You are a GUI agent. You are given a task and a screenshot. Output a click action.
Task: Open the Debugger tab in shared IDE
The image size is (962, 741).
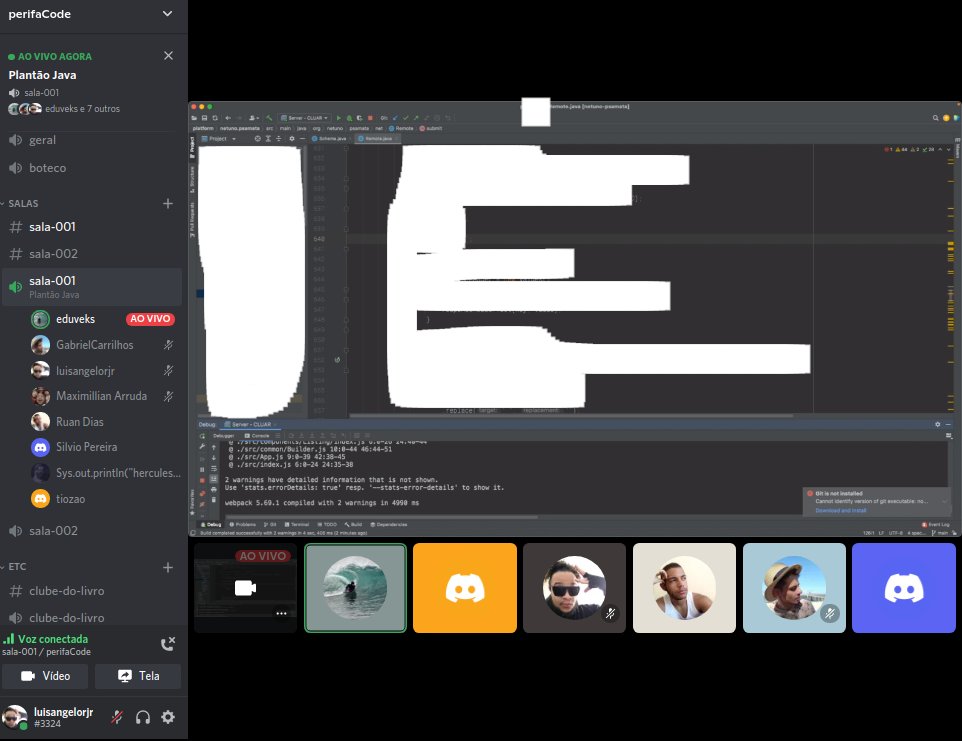[223, 436]
